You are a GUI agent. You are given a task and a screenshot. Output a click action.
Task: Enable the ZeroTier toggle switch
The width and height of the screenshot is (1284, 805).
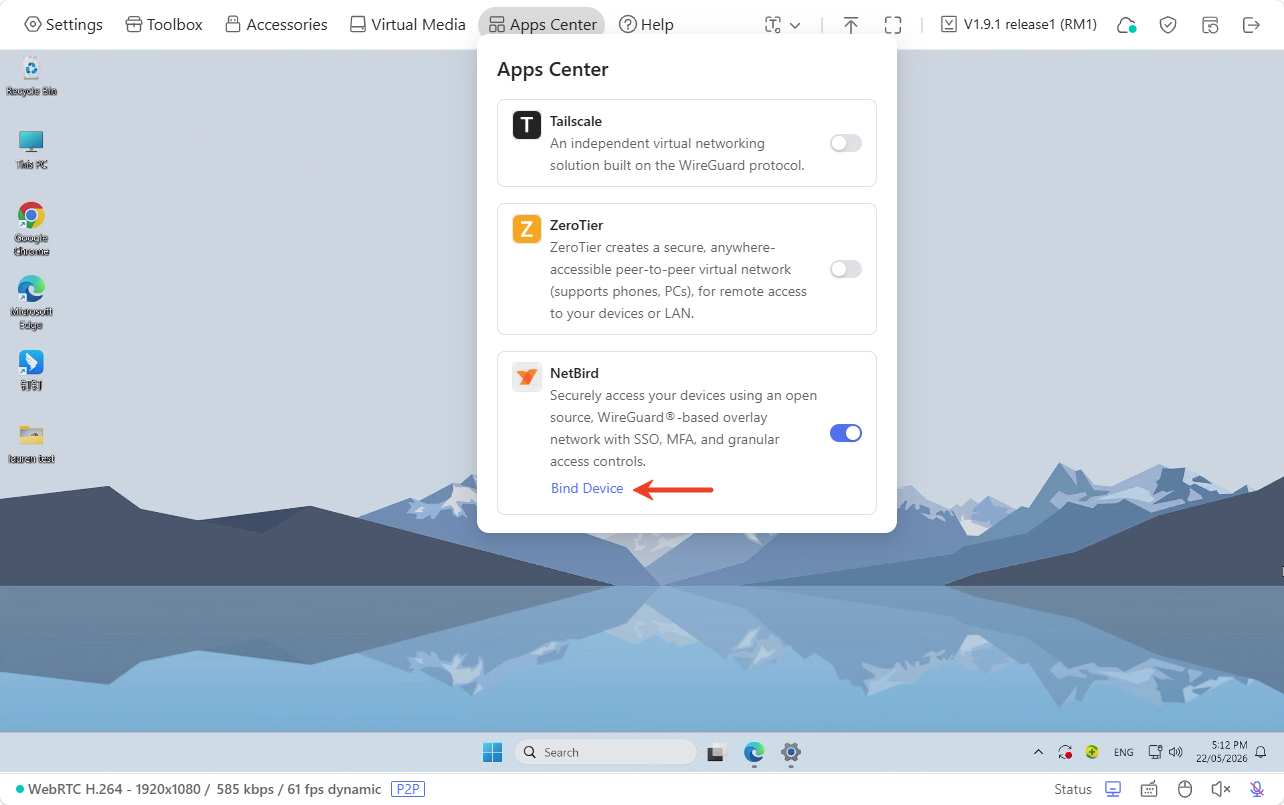click(x=846, y=269)
